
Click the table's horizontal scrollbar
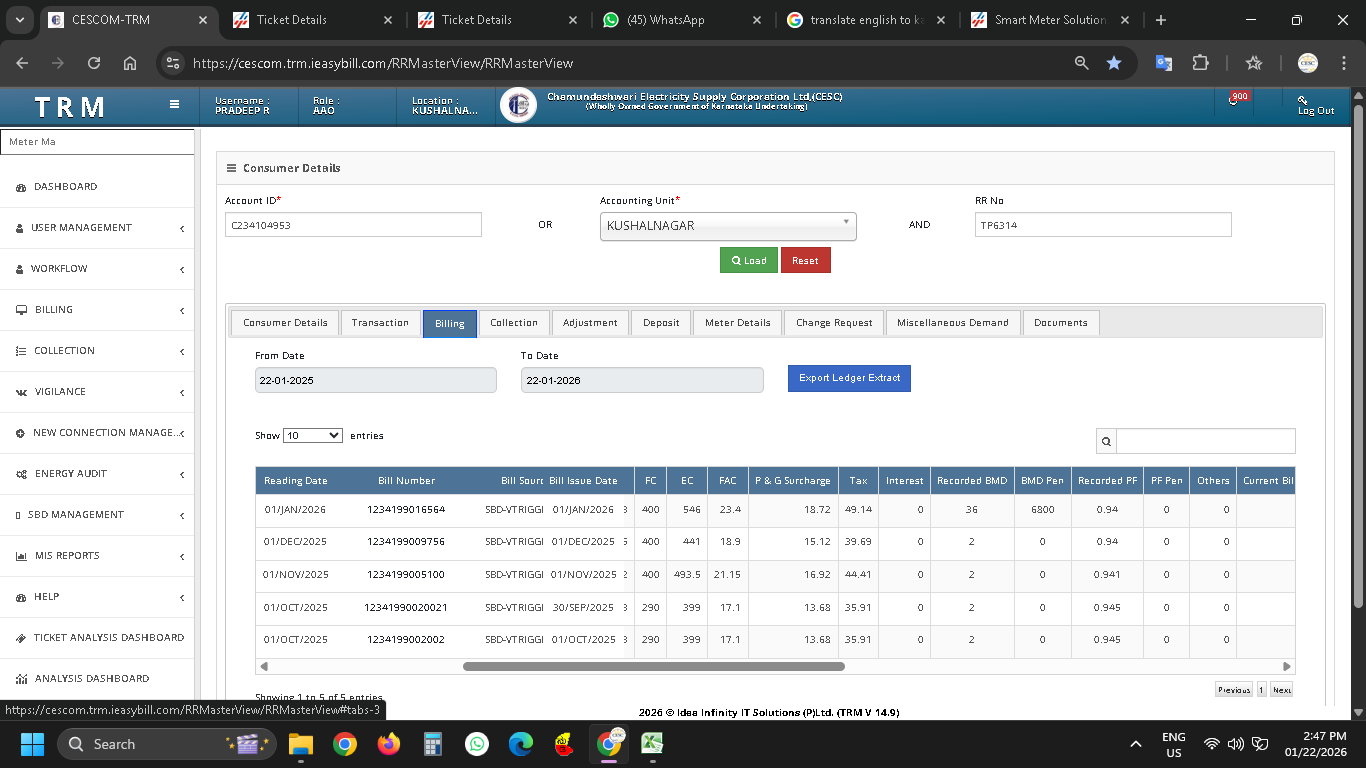click(653, 666)
